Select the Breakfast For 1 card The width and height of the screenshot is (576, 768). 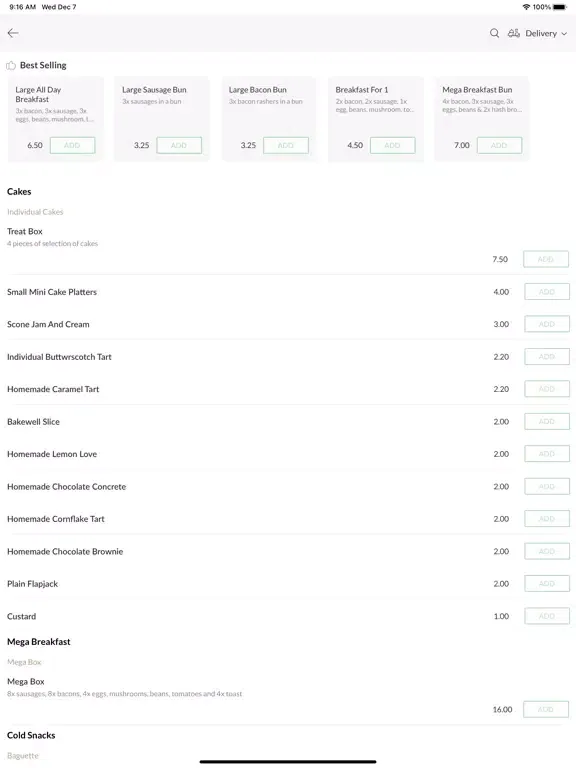[376, 119]
